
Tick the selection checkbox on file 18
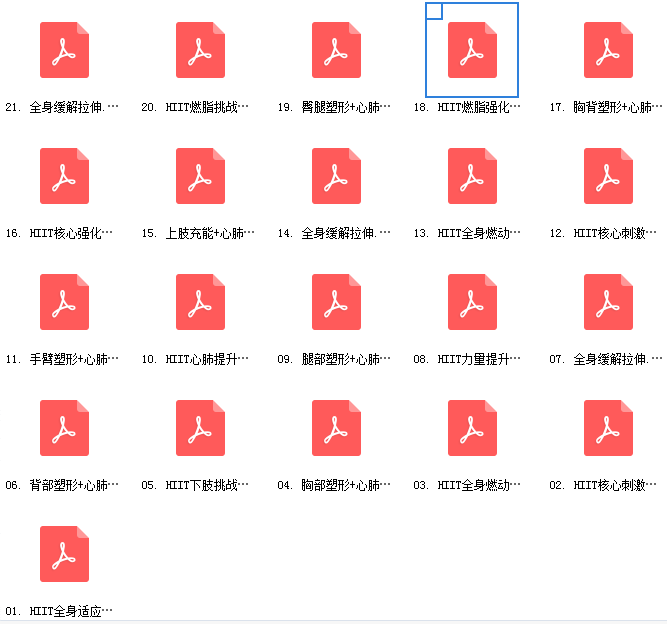[434, 11]
